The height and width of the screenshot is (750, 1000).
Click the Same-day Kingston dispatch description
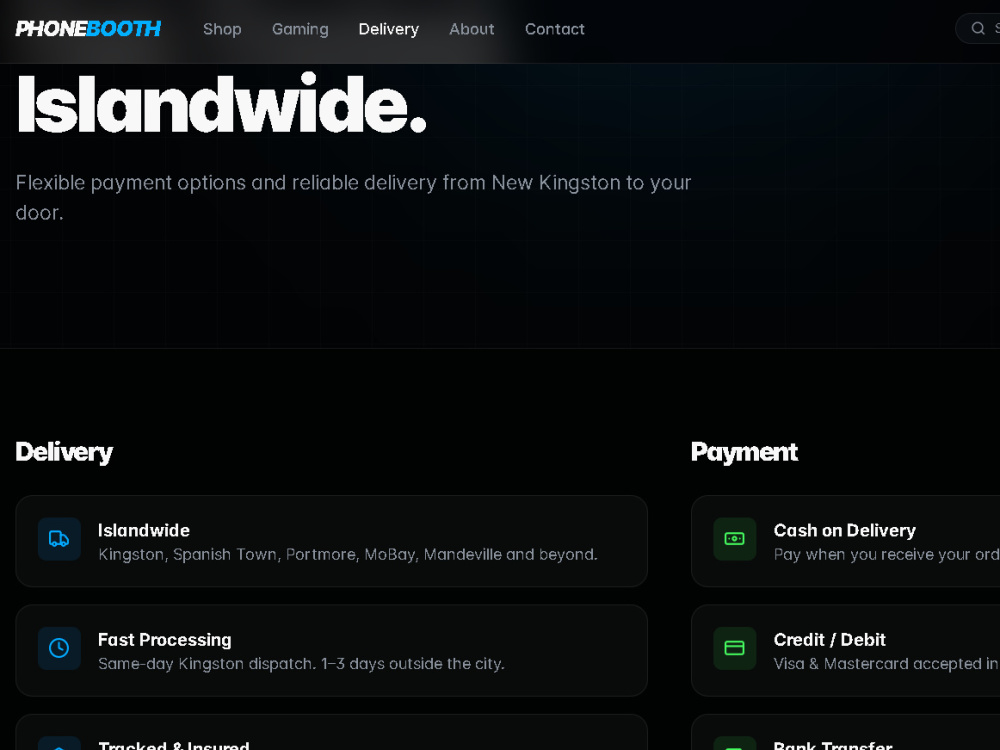[x=301, y=664]
